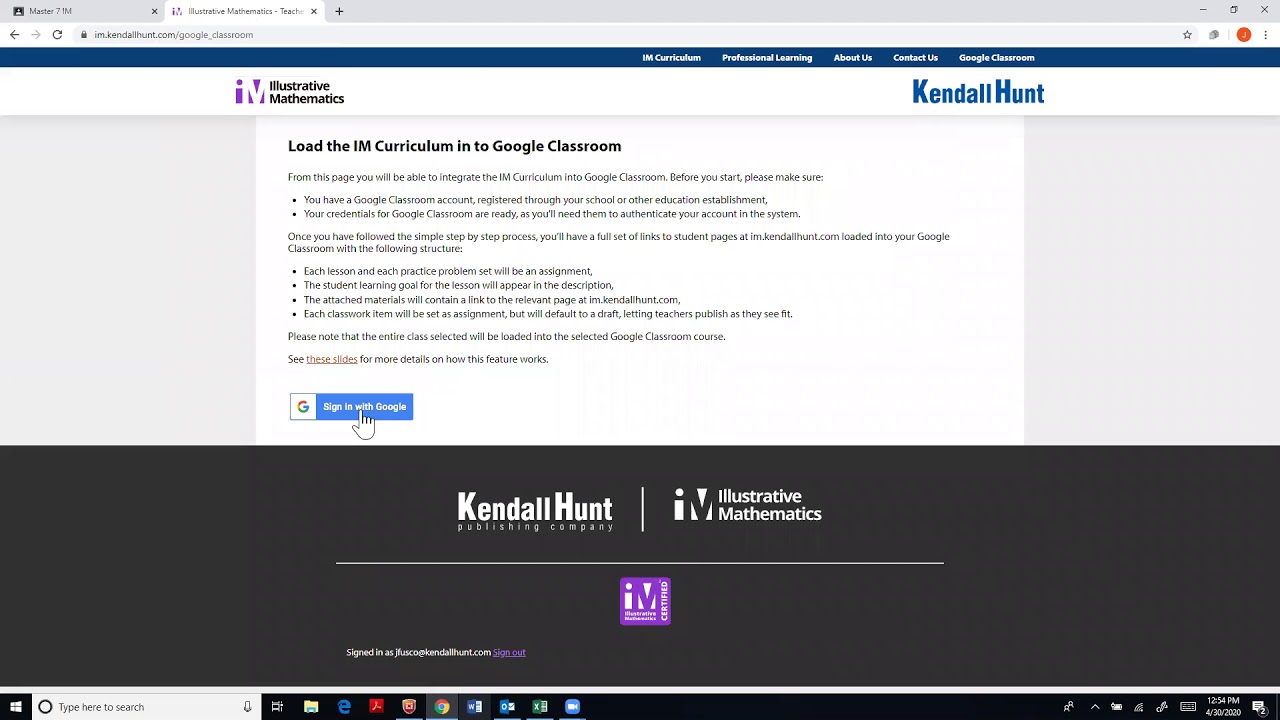Open the People icon in system tray
The height and width of the screenshot is (720, 1280).
1068,707
